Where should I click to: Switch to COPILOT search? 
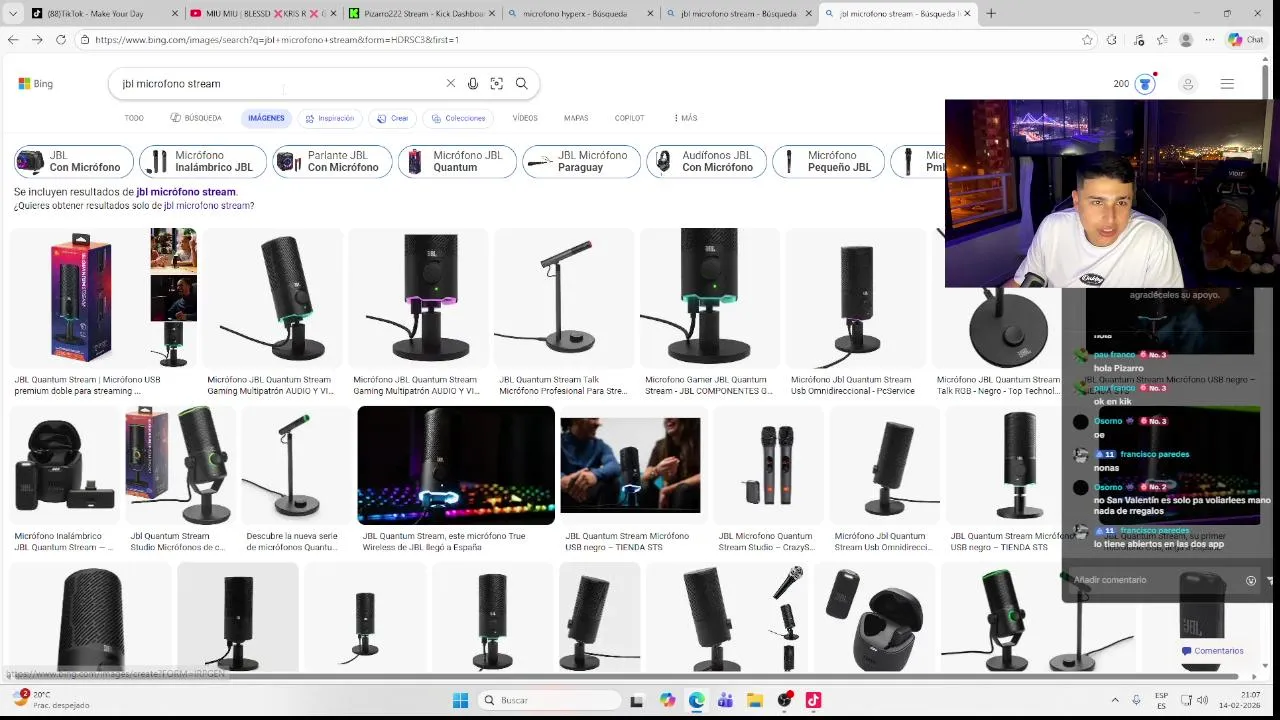[x=629, y=118]
